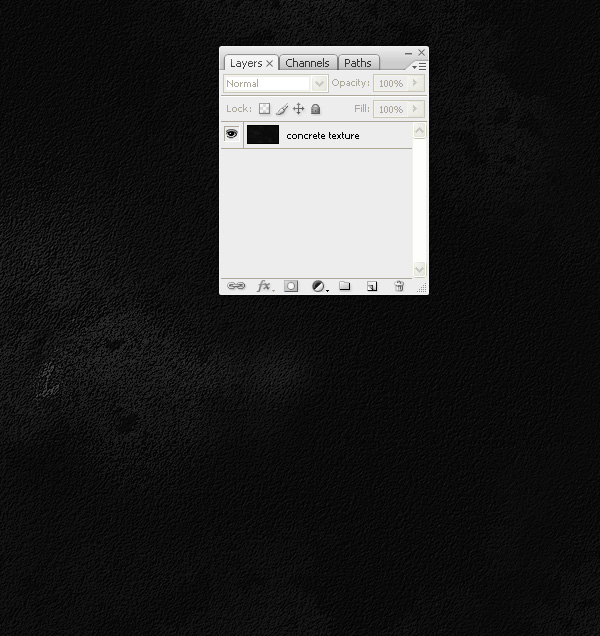This screenshot has width=600, height=636.
Task: Click the Link layers icon
Action: 236,286
